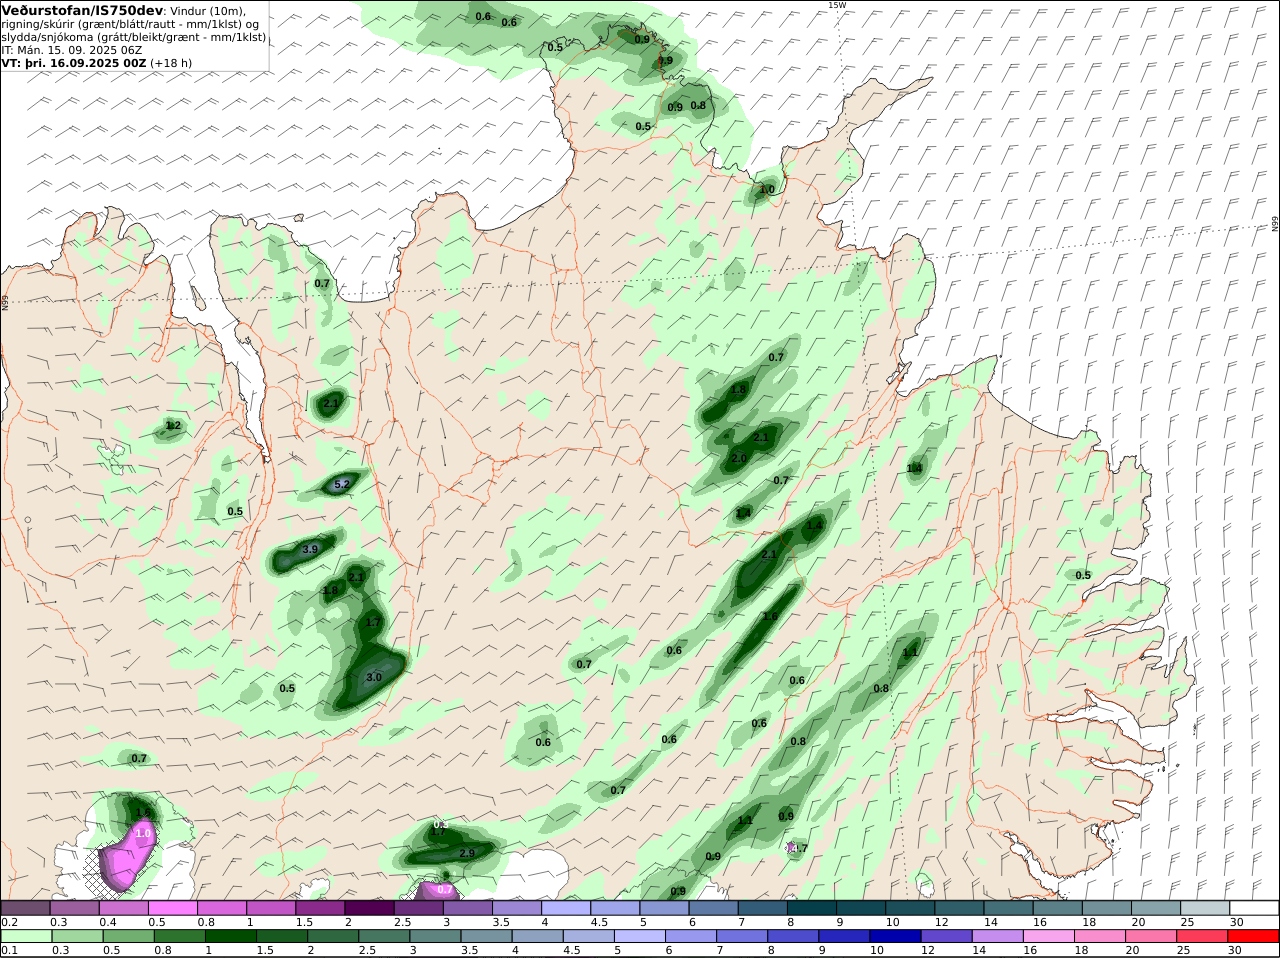Click the 1.2 precipitation value in the west
Screen dimensions: 1280x958
coord(173,426)
